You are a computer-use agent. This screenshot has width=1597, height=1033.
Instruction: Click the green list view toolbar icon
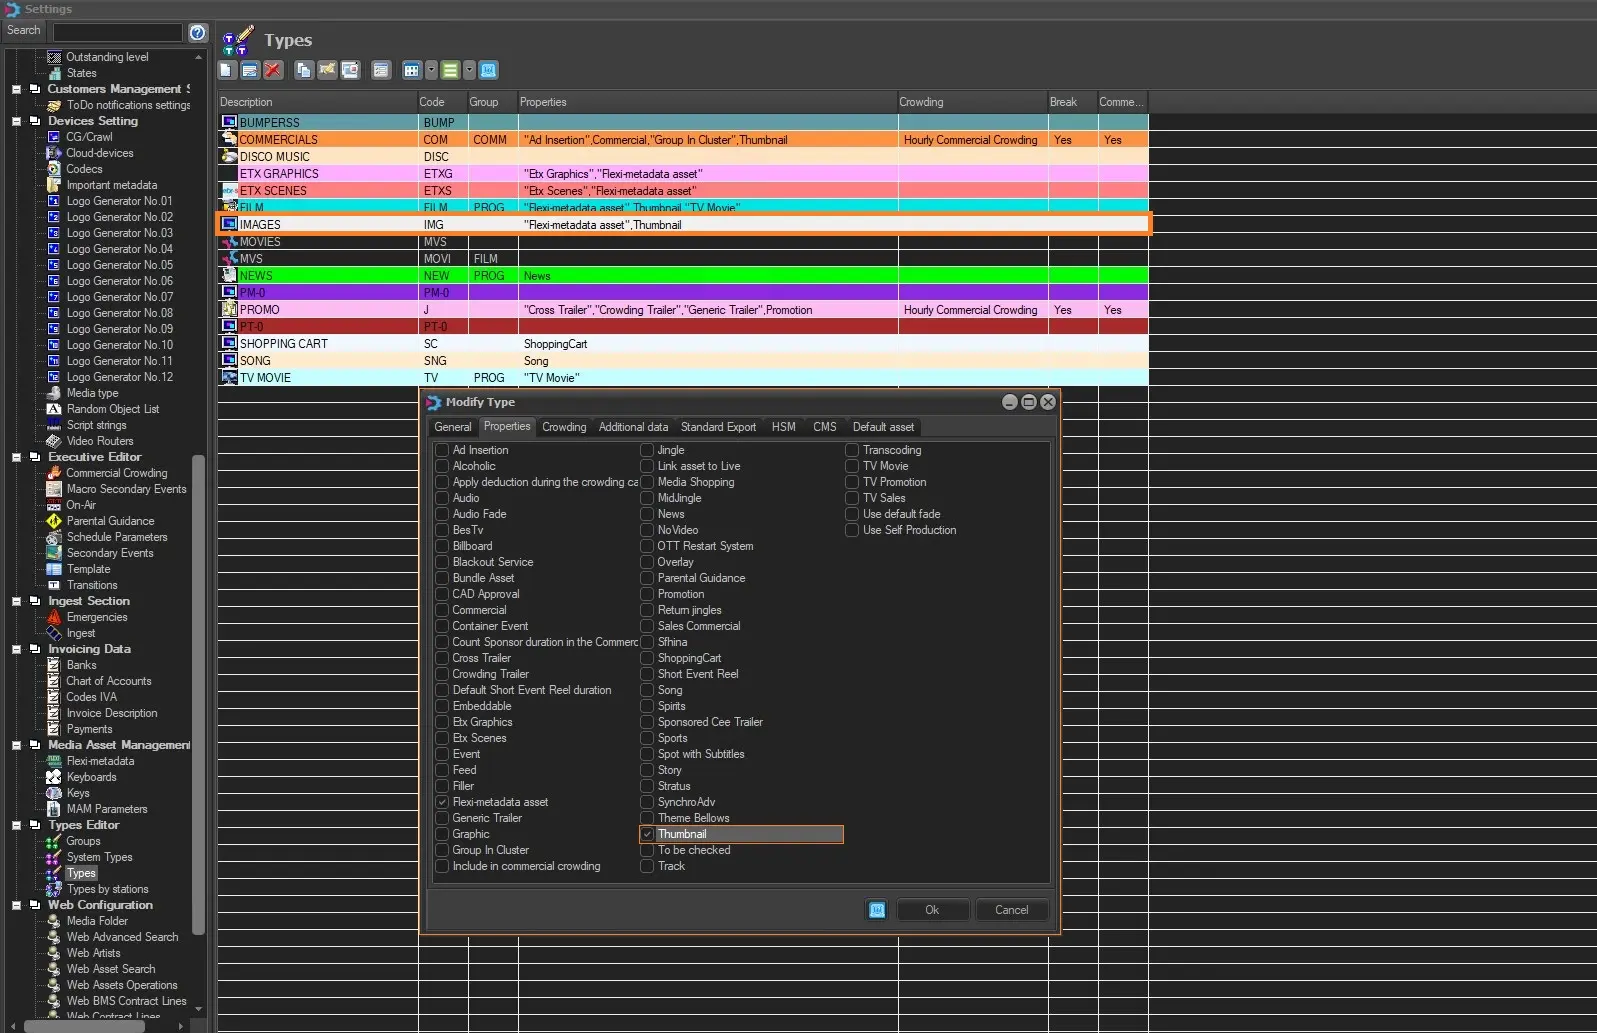[450, 70]
